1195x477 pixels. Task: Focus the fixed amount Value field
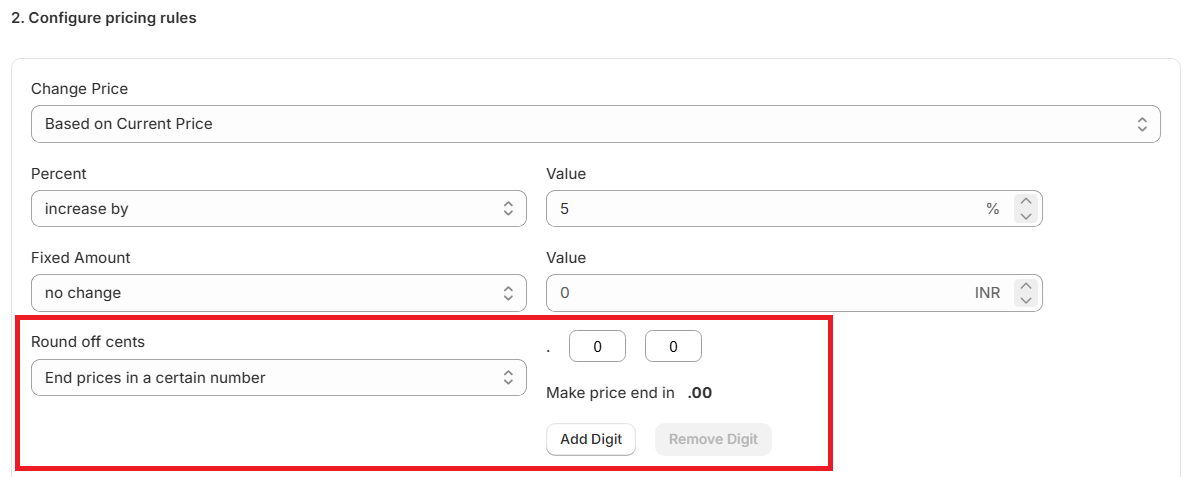(760, 293)
